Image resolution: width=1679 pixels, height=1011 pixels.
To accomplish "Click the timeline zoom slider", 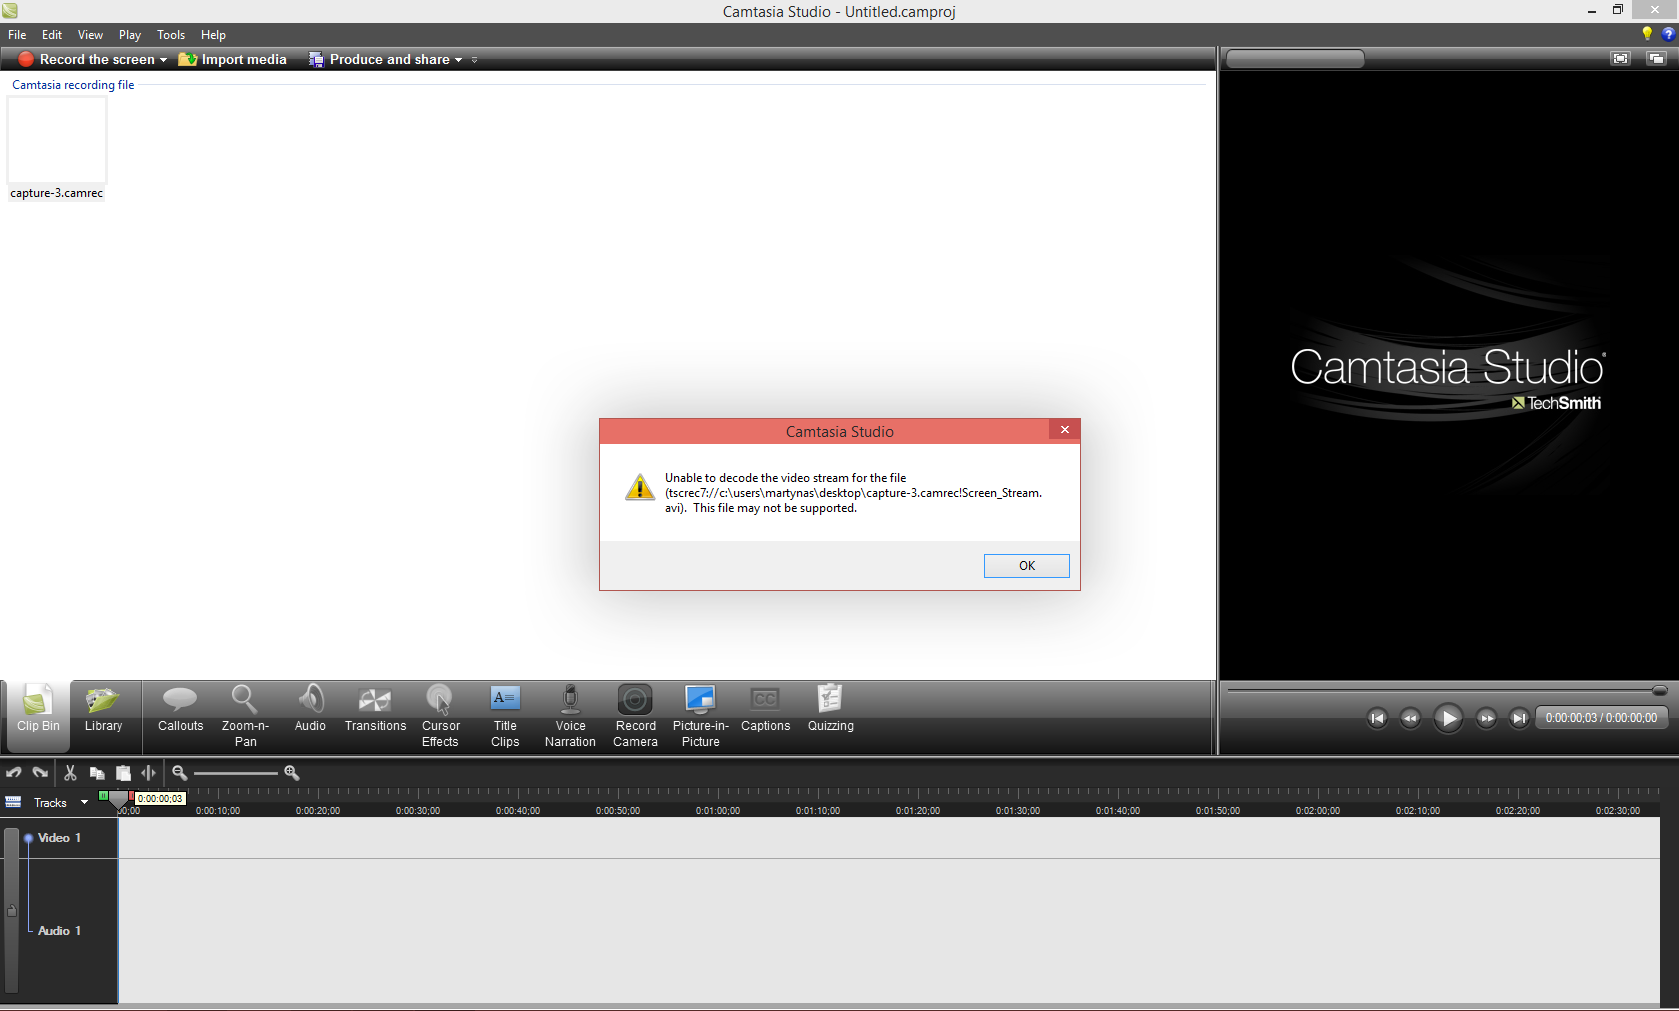I will click(236, 773).
